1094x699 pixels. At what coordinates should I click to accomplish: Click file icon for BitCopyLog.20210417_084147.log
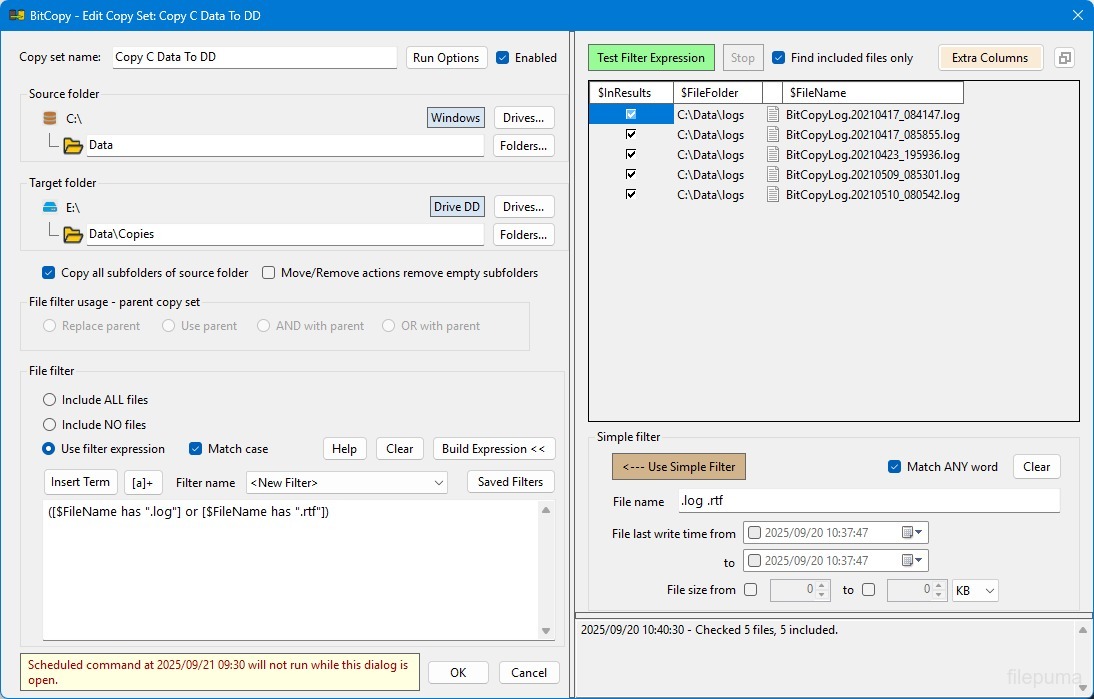(x=772, y=114)
